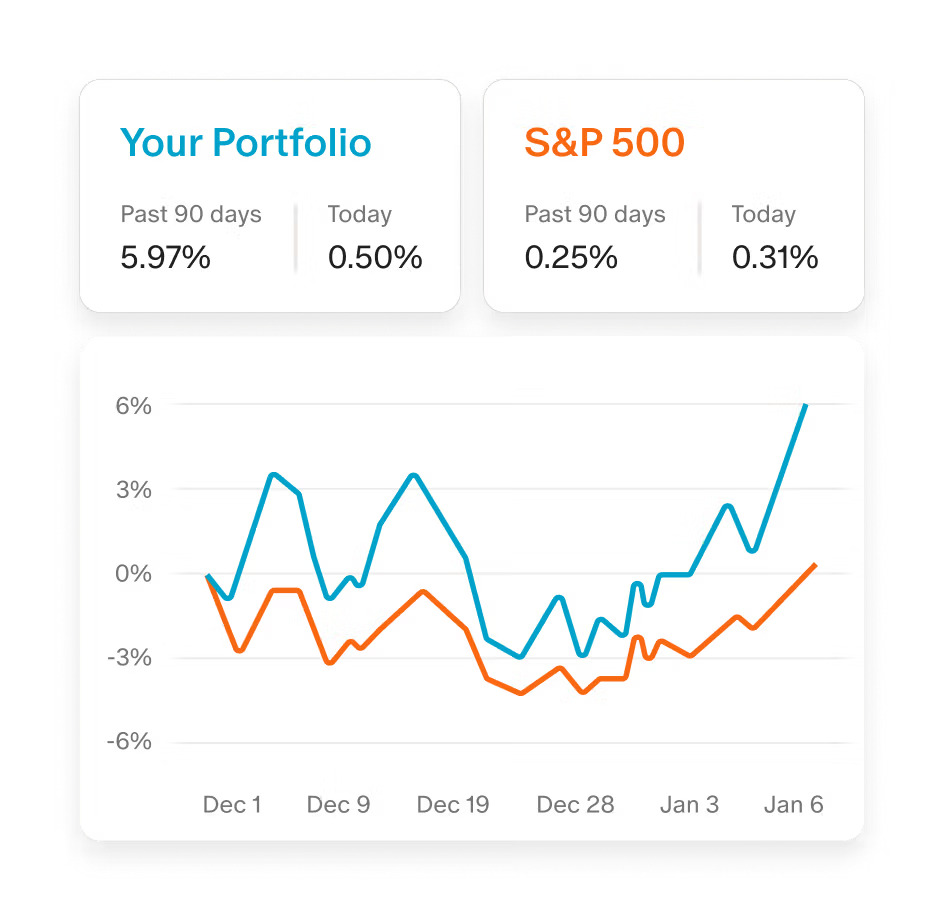Screen dimensions: 944x921
Task: Select the Dec 9 date label
Action: 338,805
